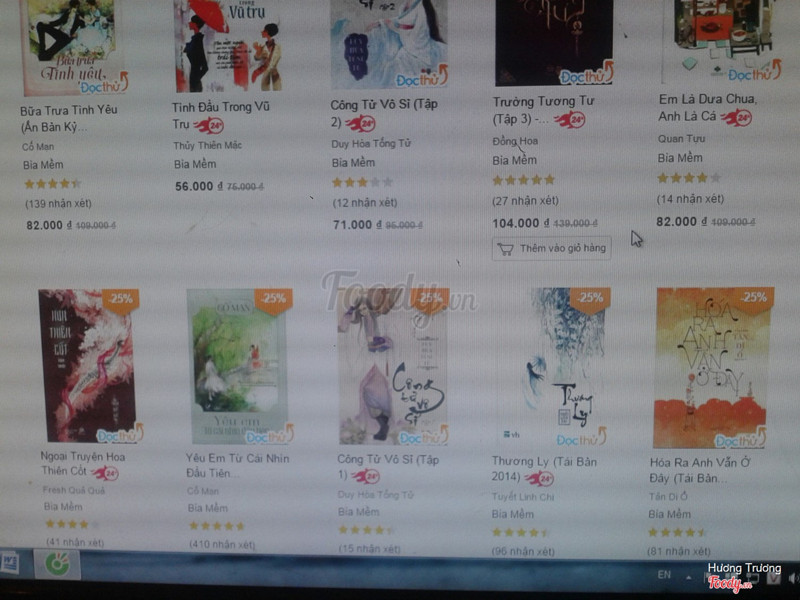800x600 pixels.
Task: Open the Thương Ly book cover thumbnail
Action: (x=564, y=366)
